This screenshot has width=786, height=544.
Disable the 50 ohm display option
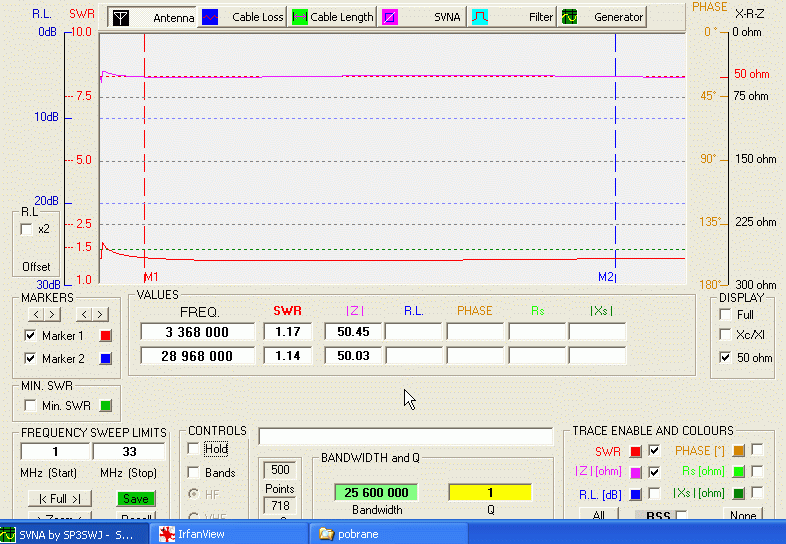pyautogui.click(x=725, y=358)
